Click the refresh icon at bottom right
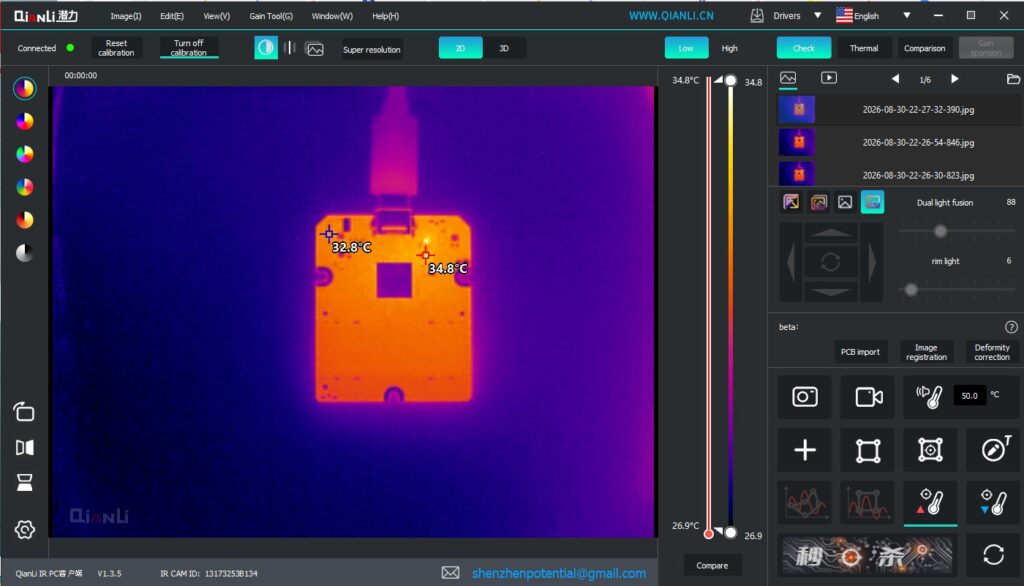The image size is (1024, 586). (993, 555)
